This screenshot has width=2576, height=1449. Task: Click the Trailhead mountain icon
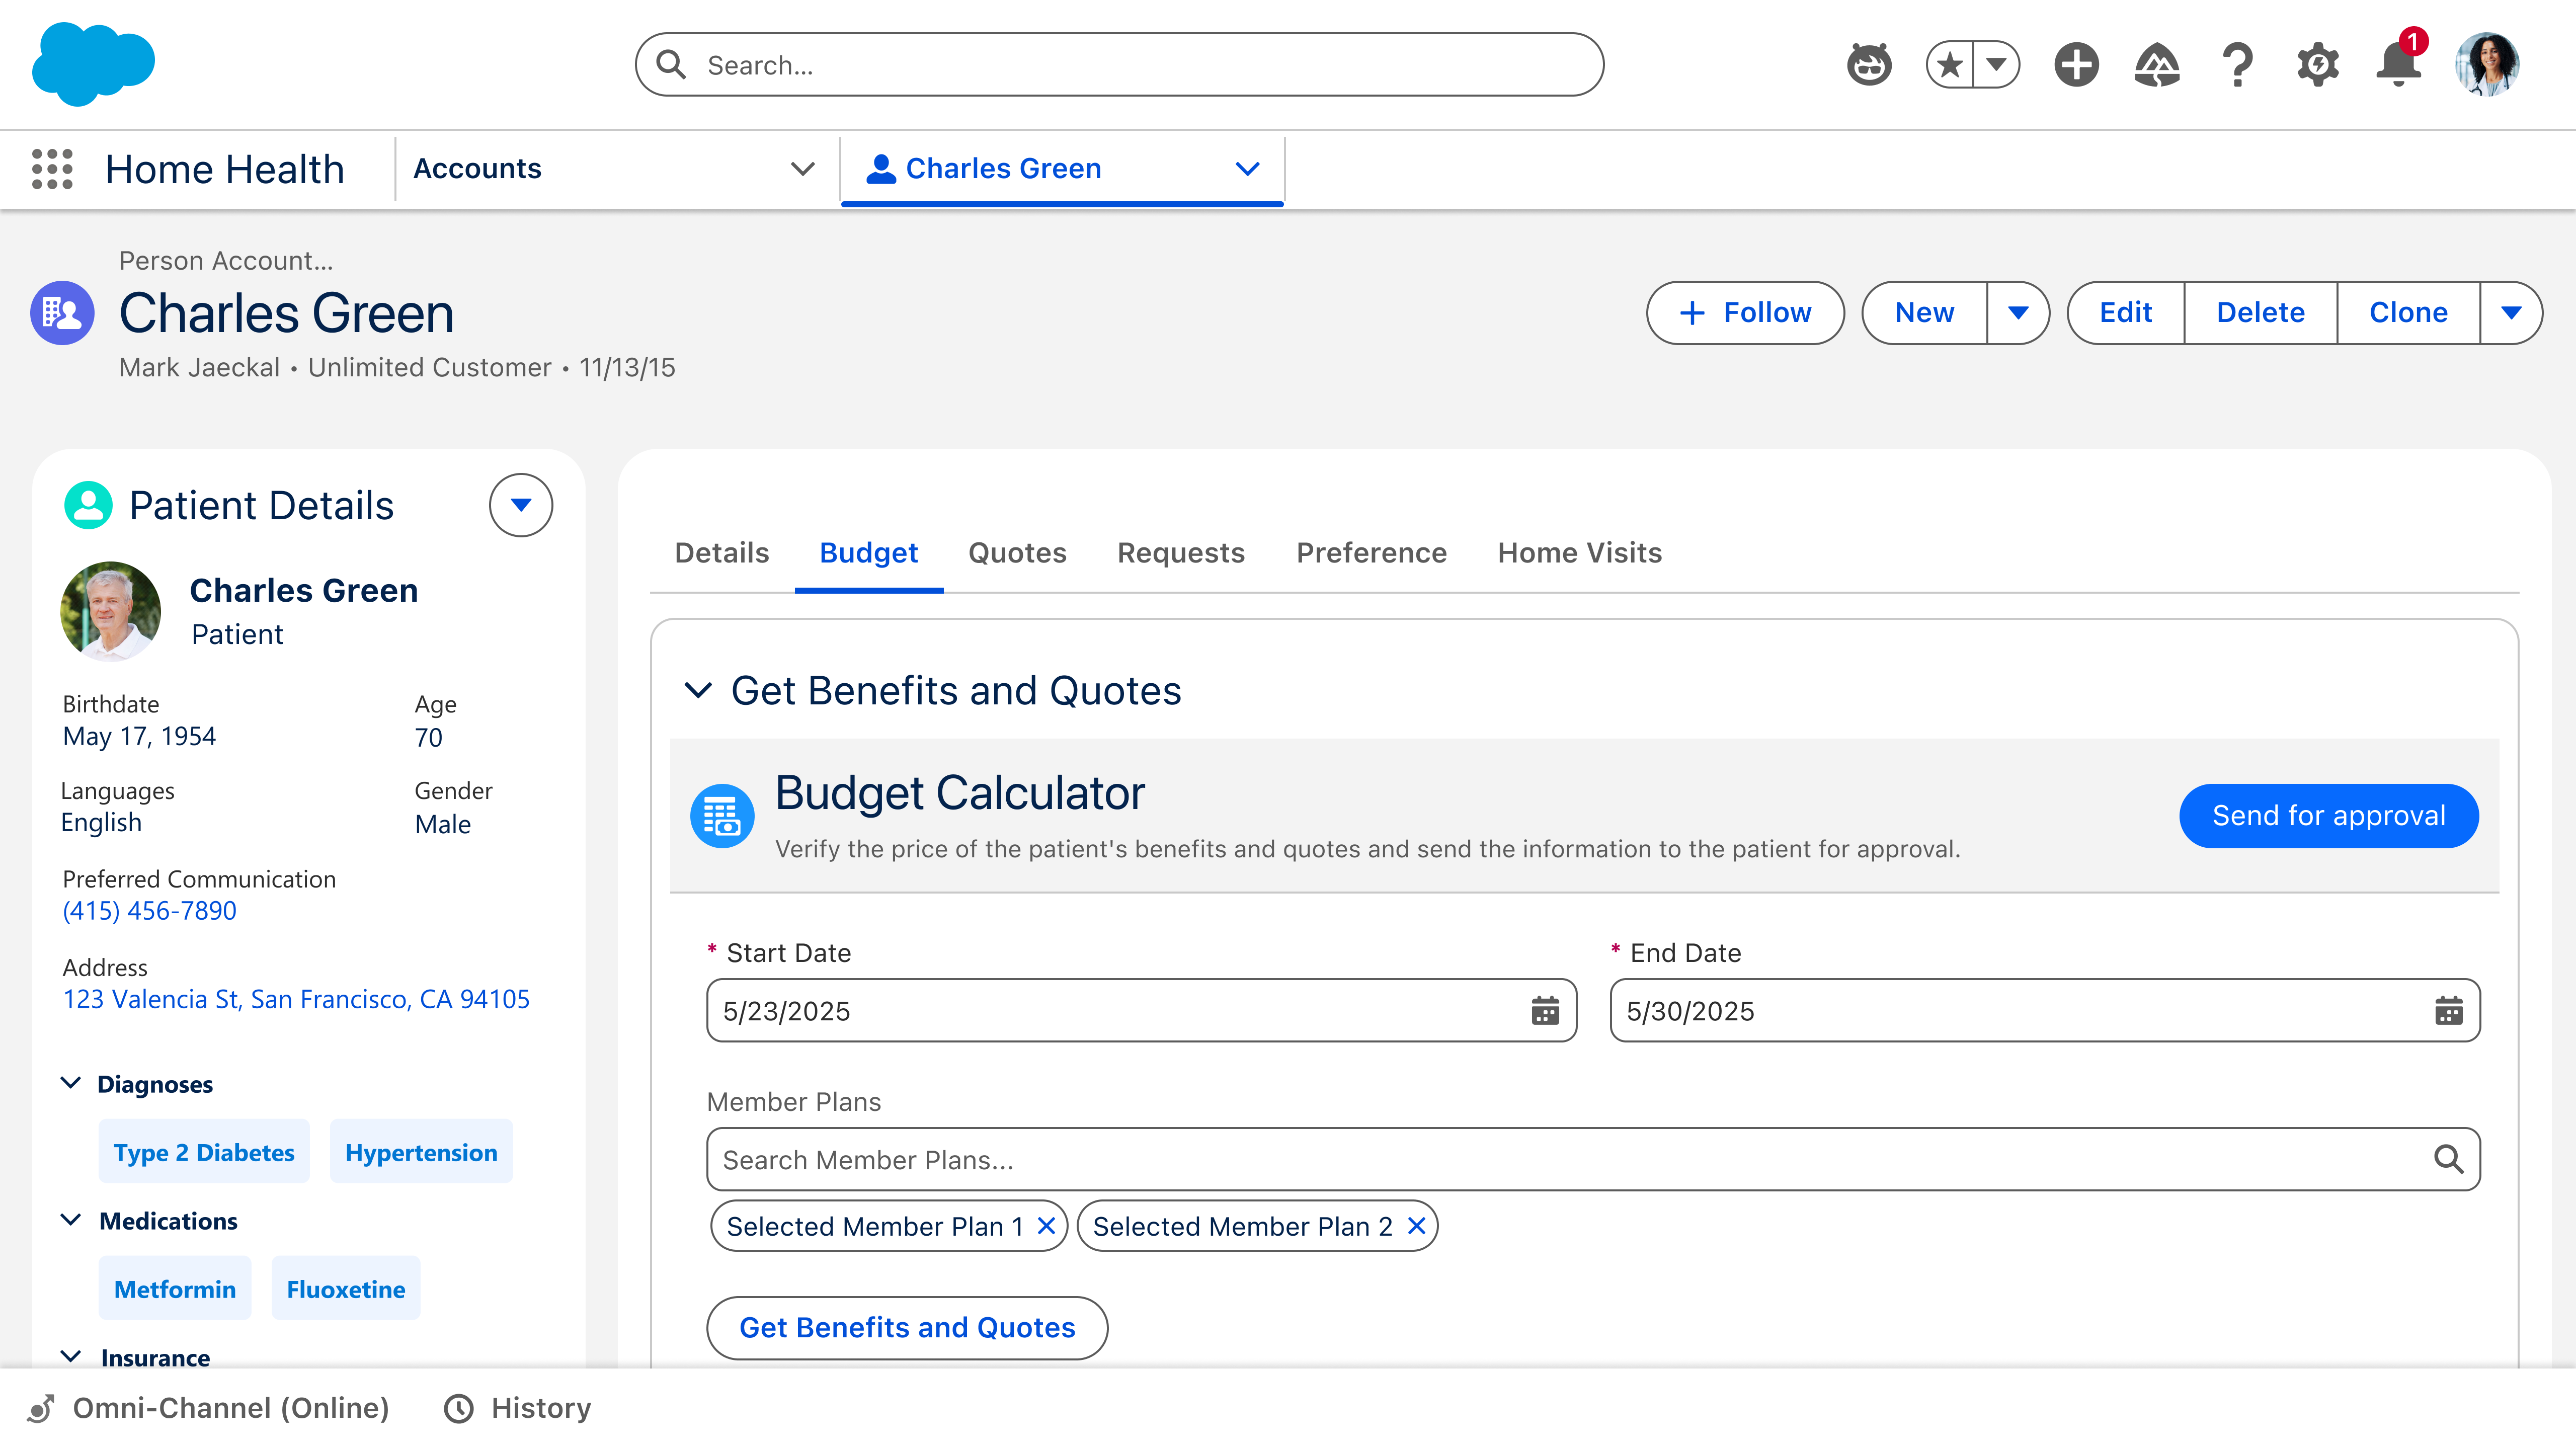(2157, 66)
